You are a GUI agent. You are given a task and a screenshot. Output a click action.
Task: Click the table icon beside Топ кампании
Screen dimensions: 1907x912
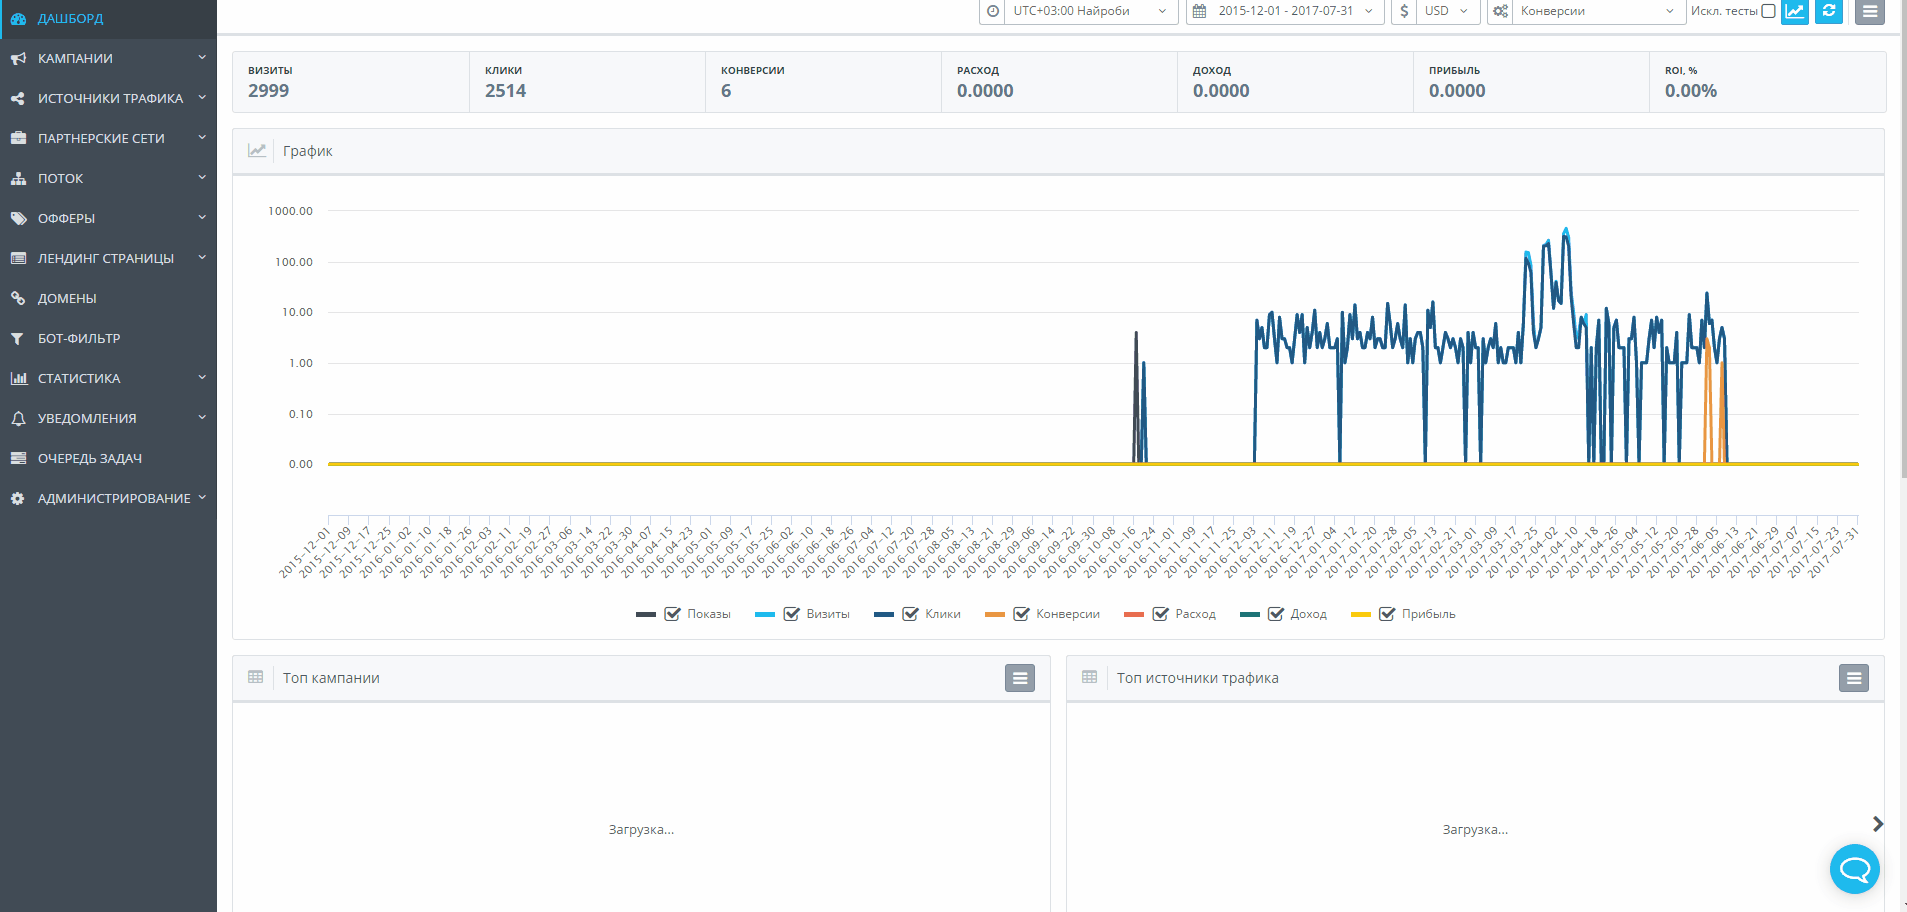tap(256, 677)
